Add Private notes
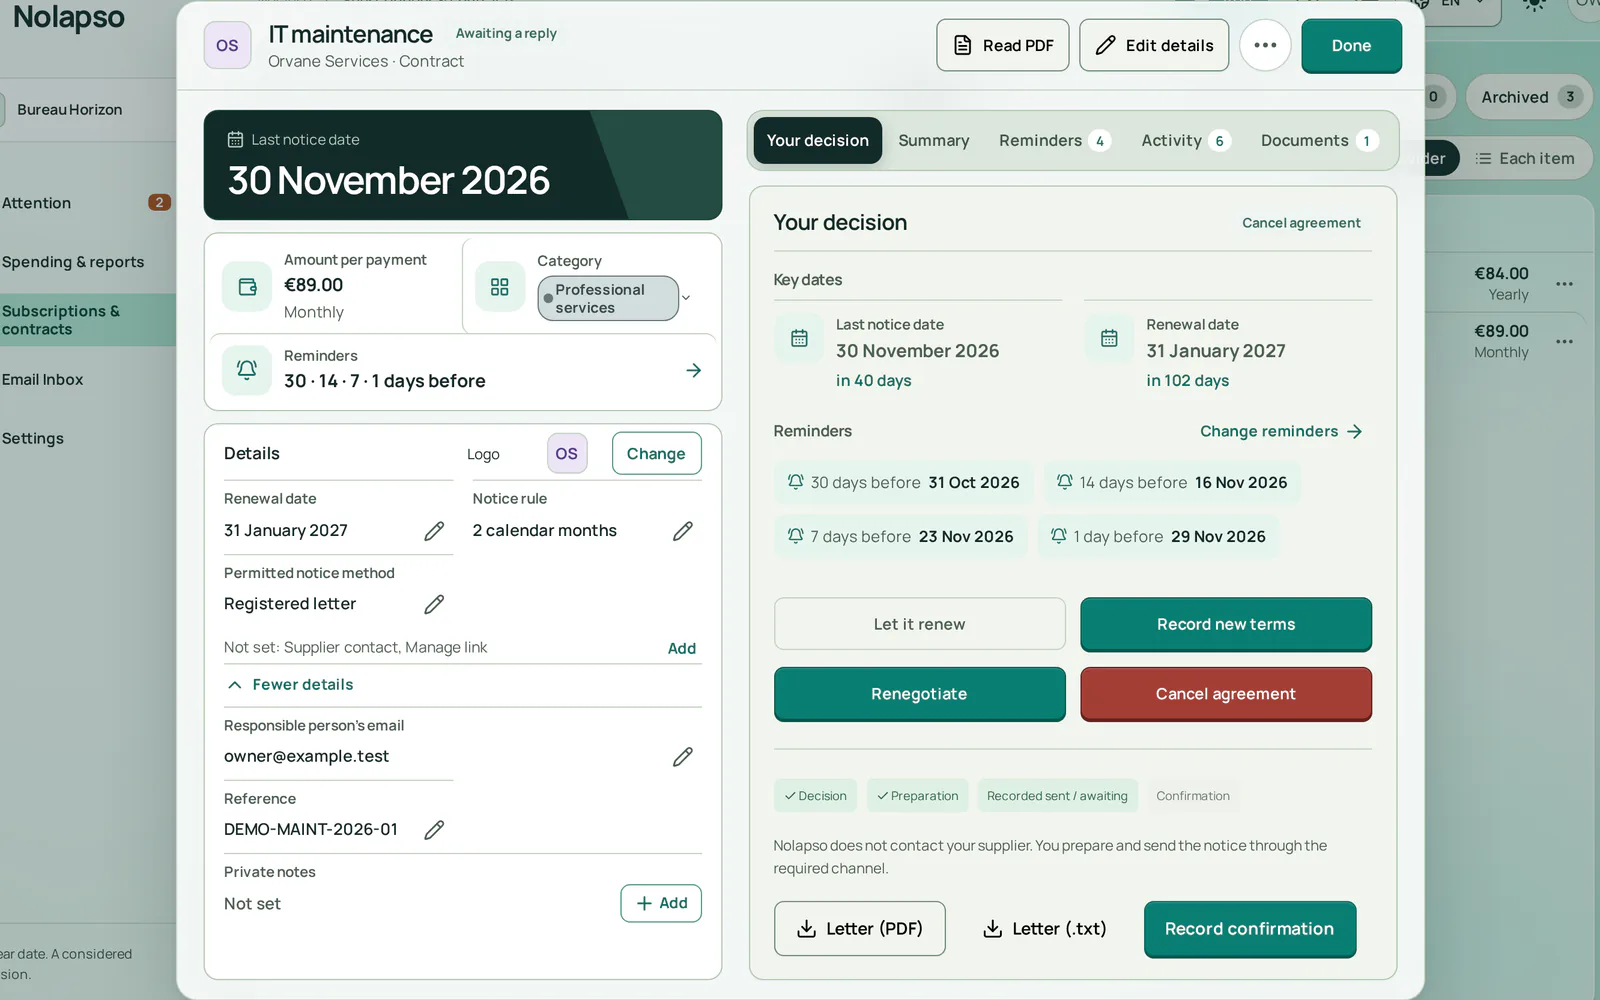Screen dimensions: 1600x1000 click(661, 903)
